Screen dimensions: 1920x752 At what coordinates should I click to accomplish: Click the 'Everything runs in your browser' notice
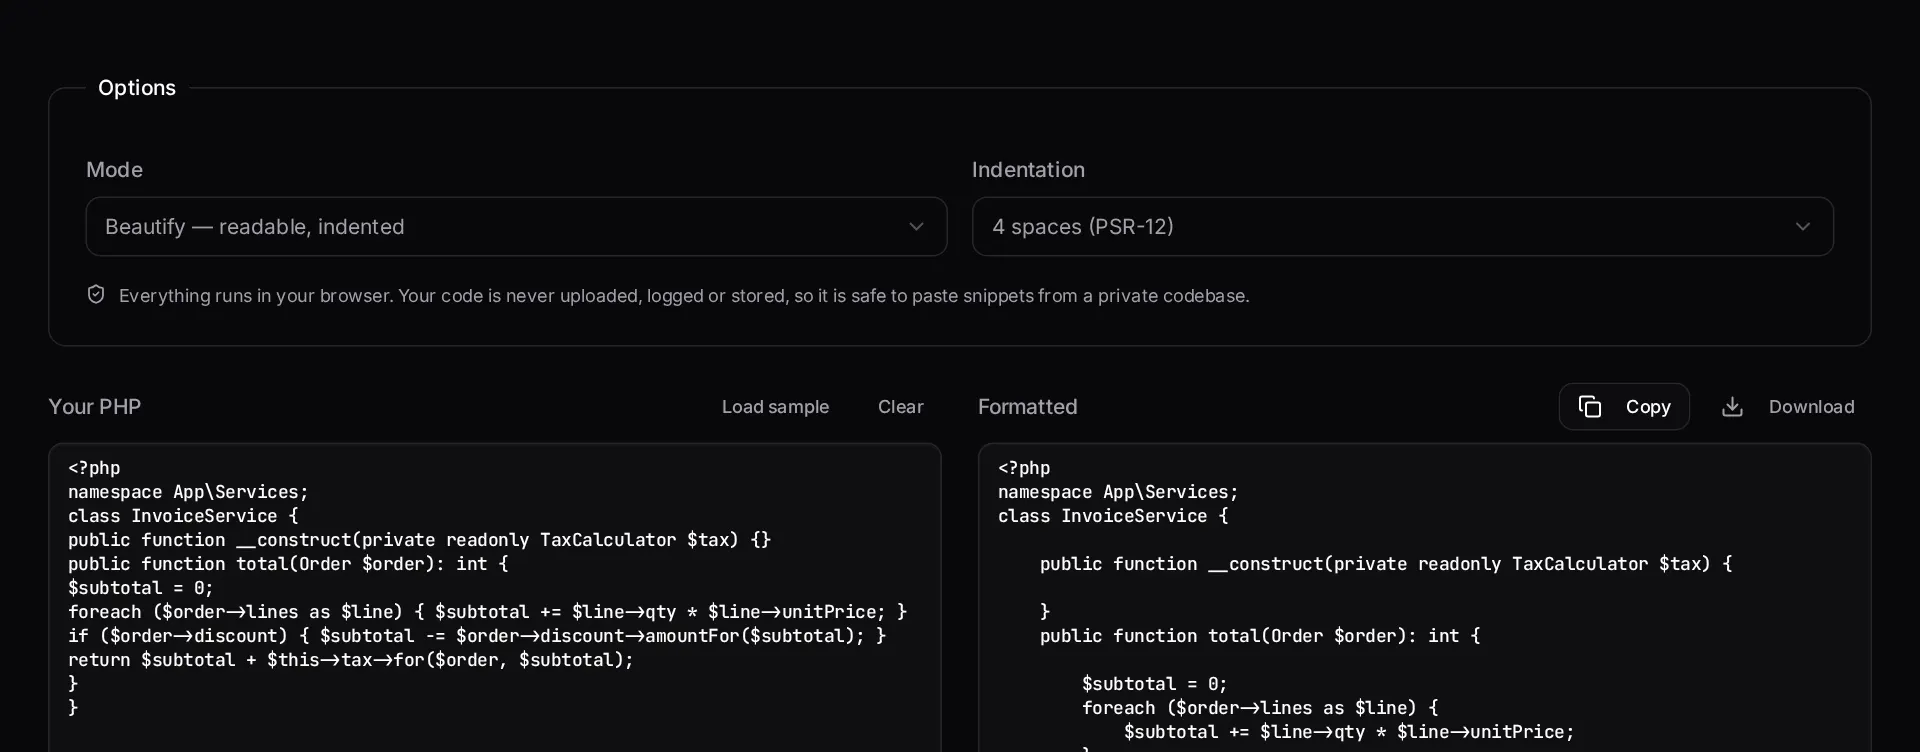(684, 296)
